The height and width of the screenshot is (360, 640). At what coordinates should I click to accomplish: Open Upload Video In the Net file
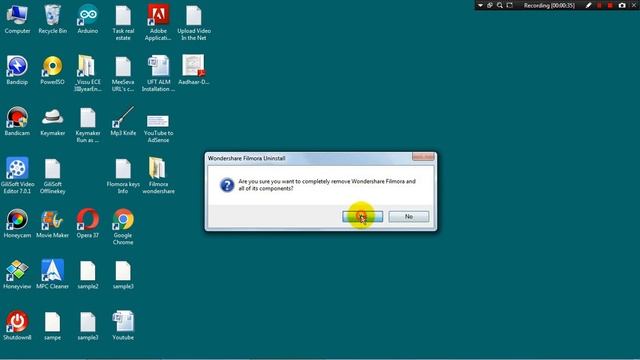click(194, 23)
